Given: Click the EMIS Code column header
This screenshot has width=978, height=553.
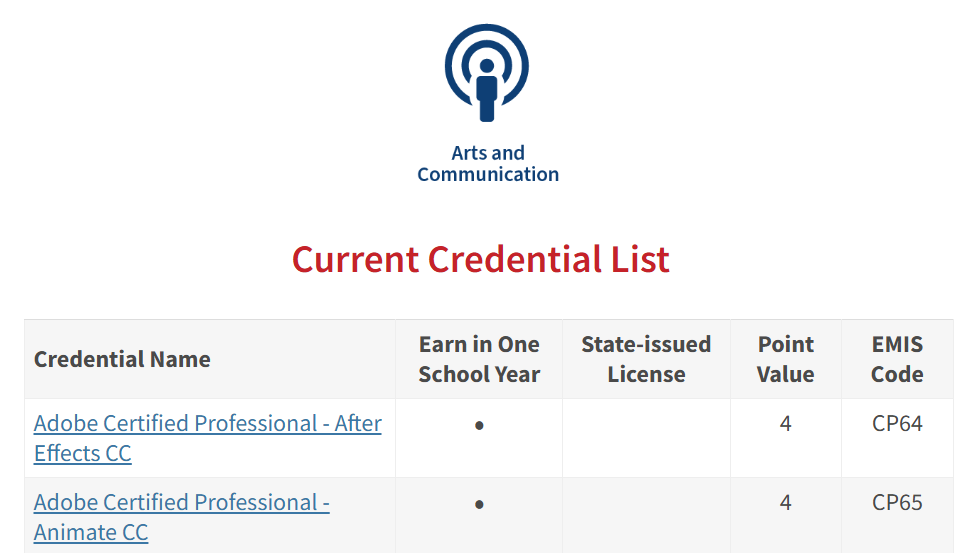Looking at the screenshot, I should point(897,360).
